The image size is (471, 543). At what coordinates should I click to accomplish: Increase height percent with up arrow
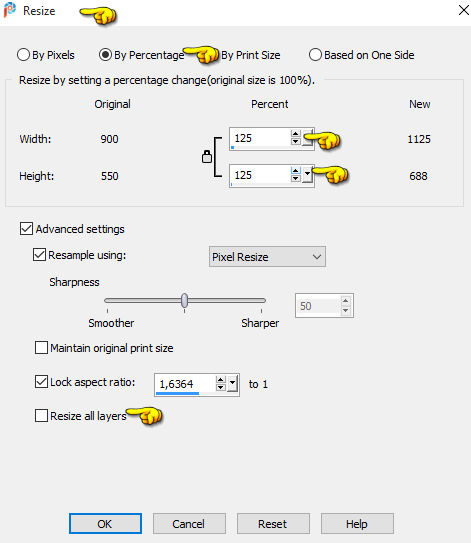(x=295, y=171)
